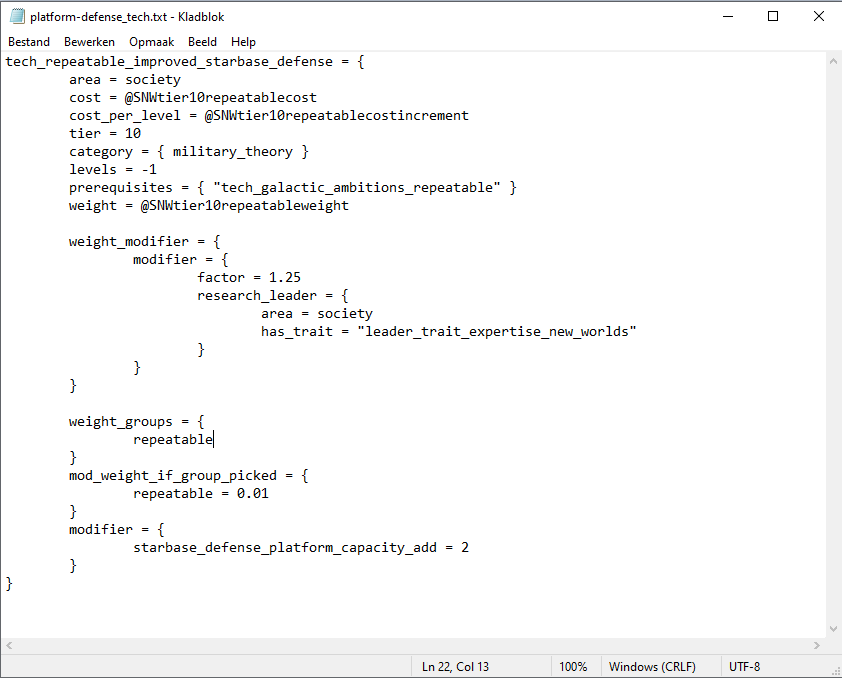Click the 100% zoom indicator in status bar

(x=573, y=667)
